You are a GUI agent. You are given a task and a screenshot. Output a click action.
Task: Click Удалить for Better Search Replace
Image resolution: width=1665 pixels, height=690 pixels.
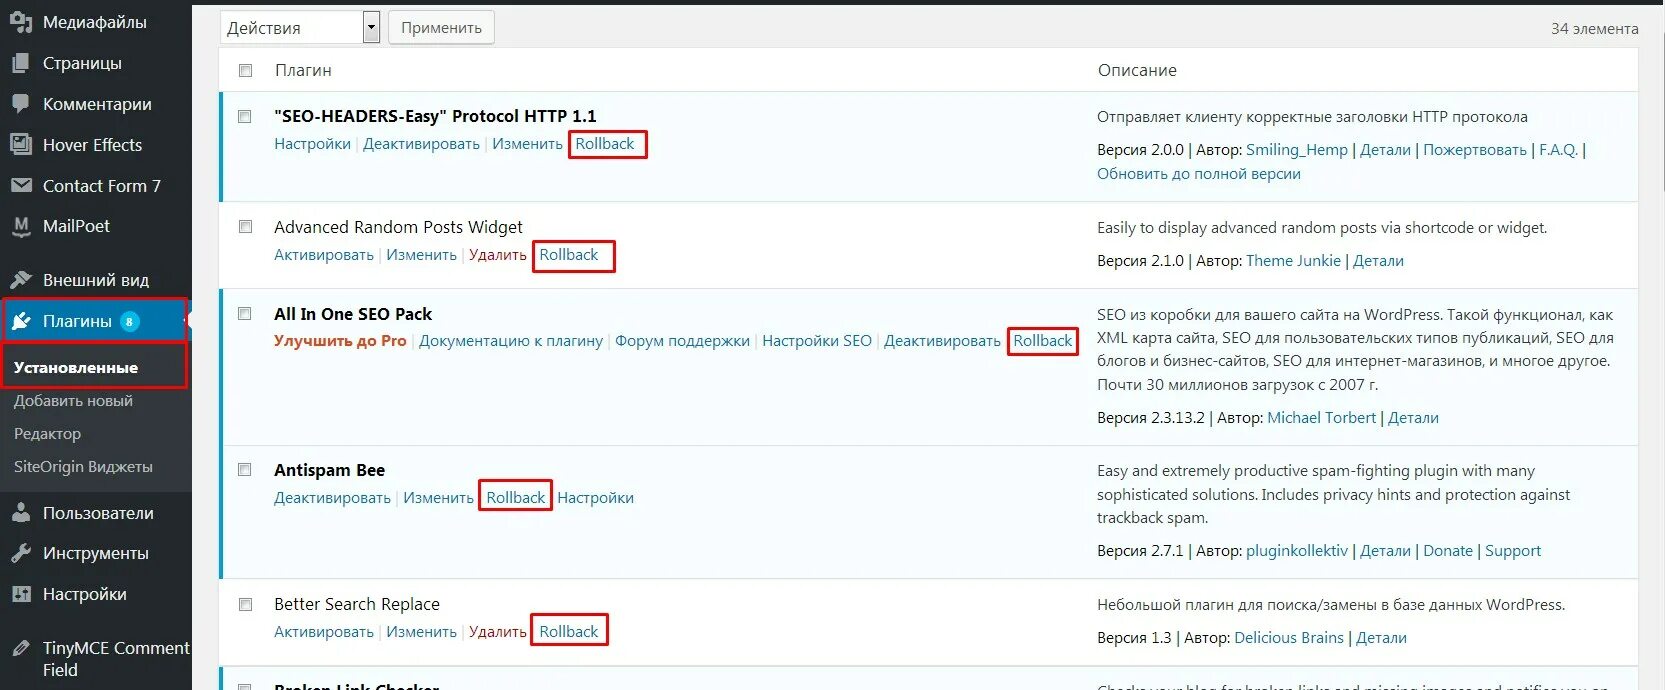[498, 632]
